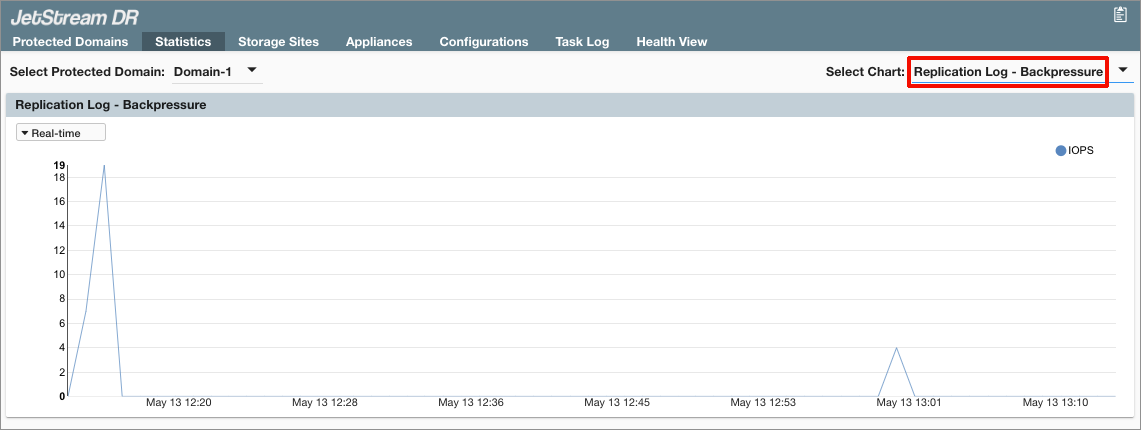Image resolution: width=1141 pixels, height=430 pixels.
Task: Switch to the Health View tab
Action: [672, 42]
